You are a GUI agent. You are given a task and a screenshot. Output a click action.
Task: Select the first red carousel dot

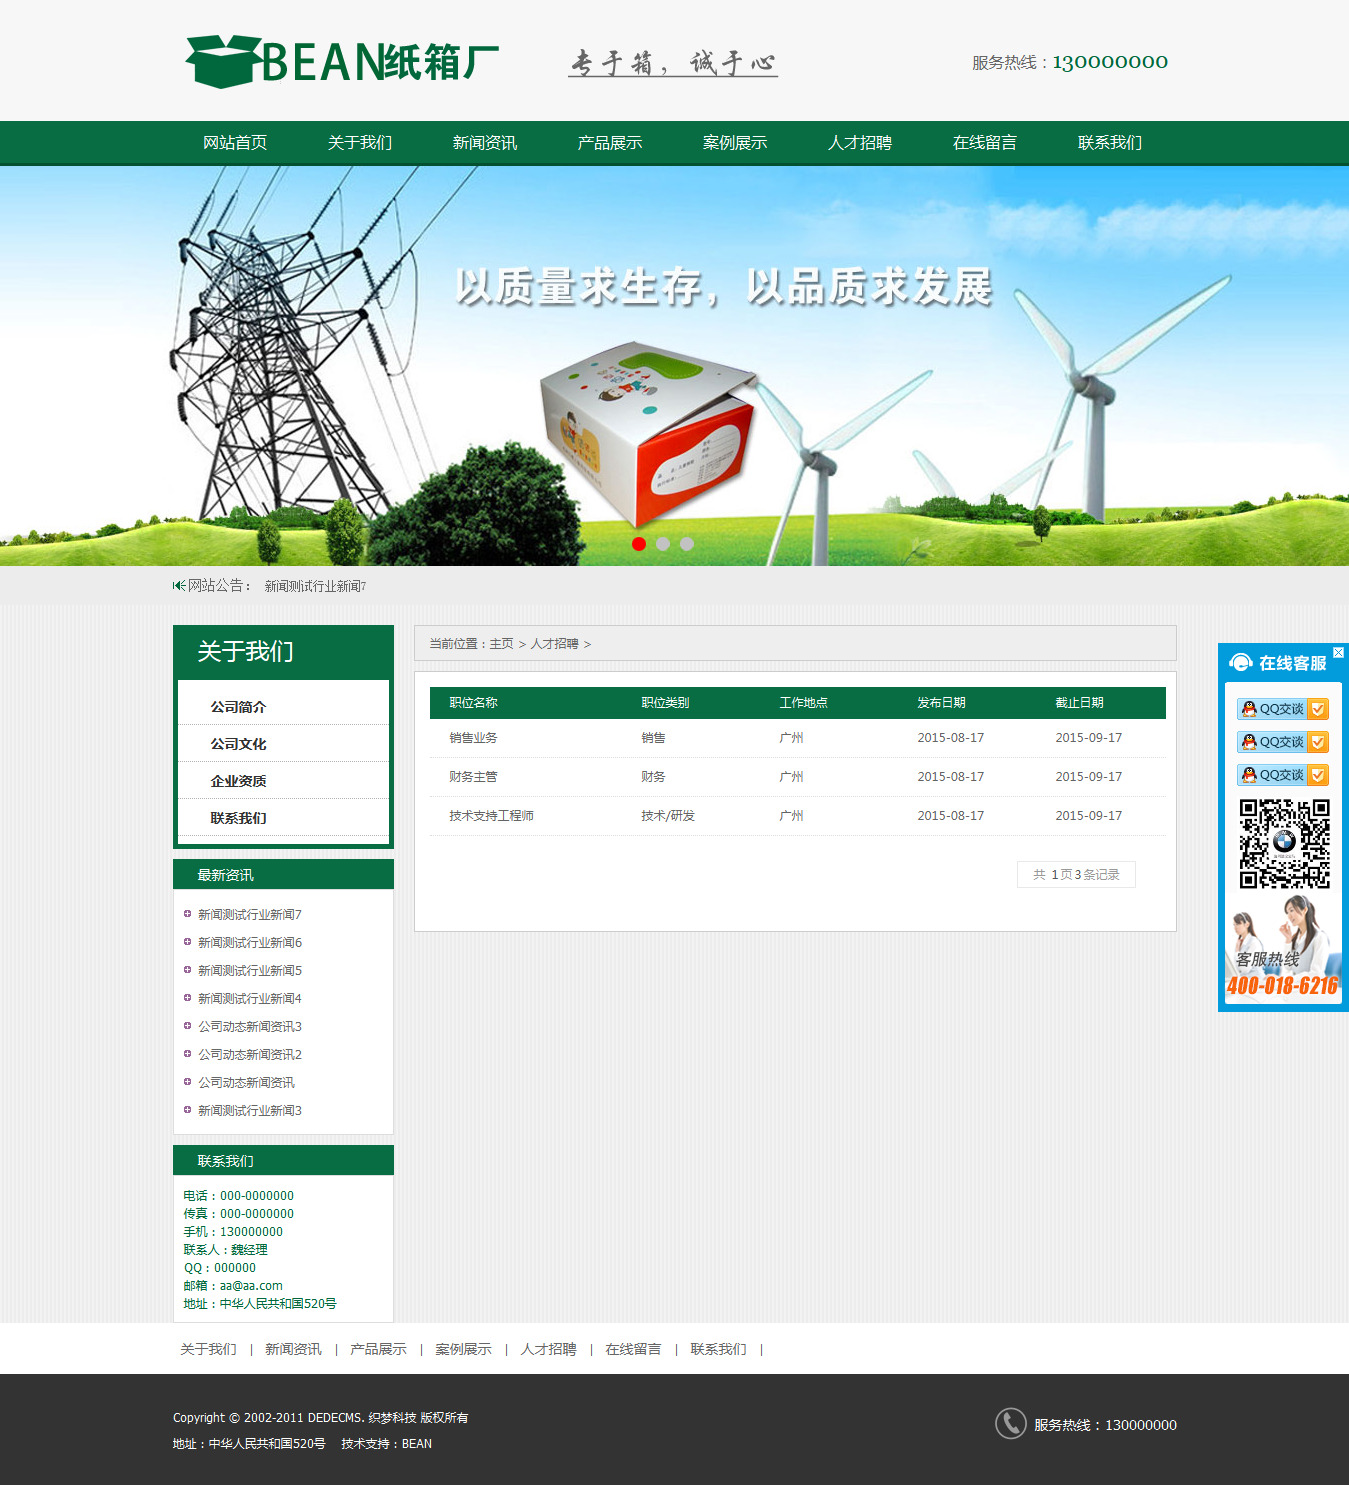tap(639, 544)
